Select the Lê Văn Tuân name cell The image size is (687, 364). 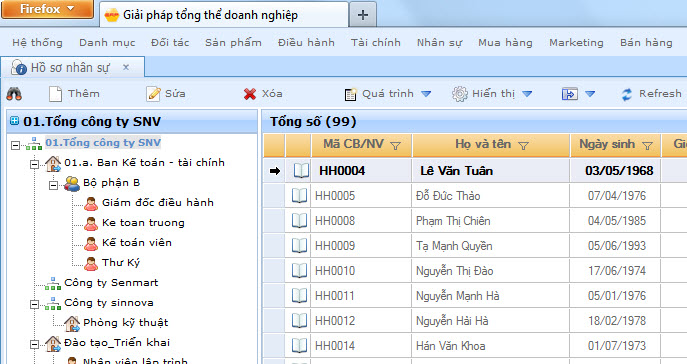(491, 171)
